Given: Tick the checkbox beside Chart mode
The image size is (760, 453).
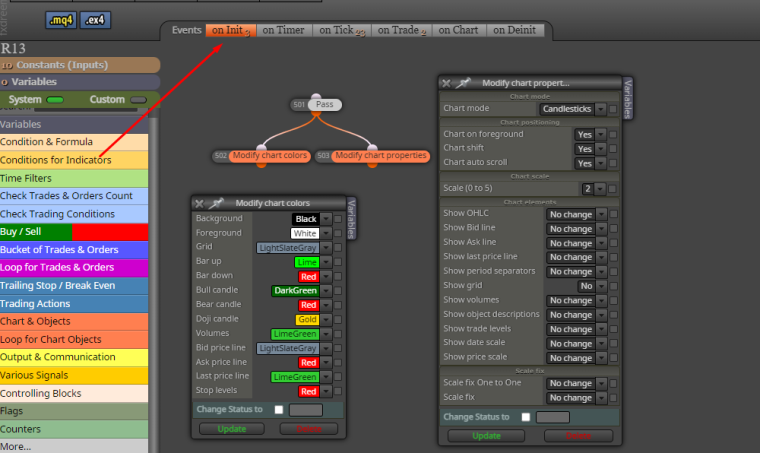Looking at the screenshot, I should tap(613, 109).
